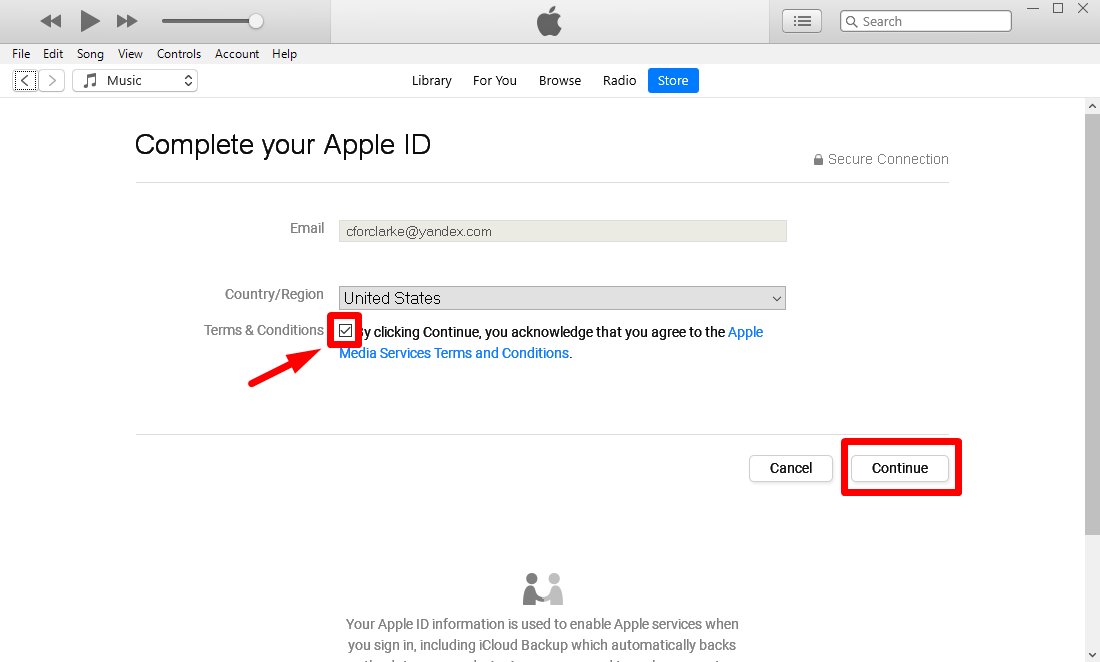Image resolution: width=1100 pixels, height=662 pixels.
Task: Click the search magnifier icon
Action: tap(851, 21)
